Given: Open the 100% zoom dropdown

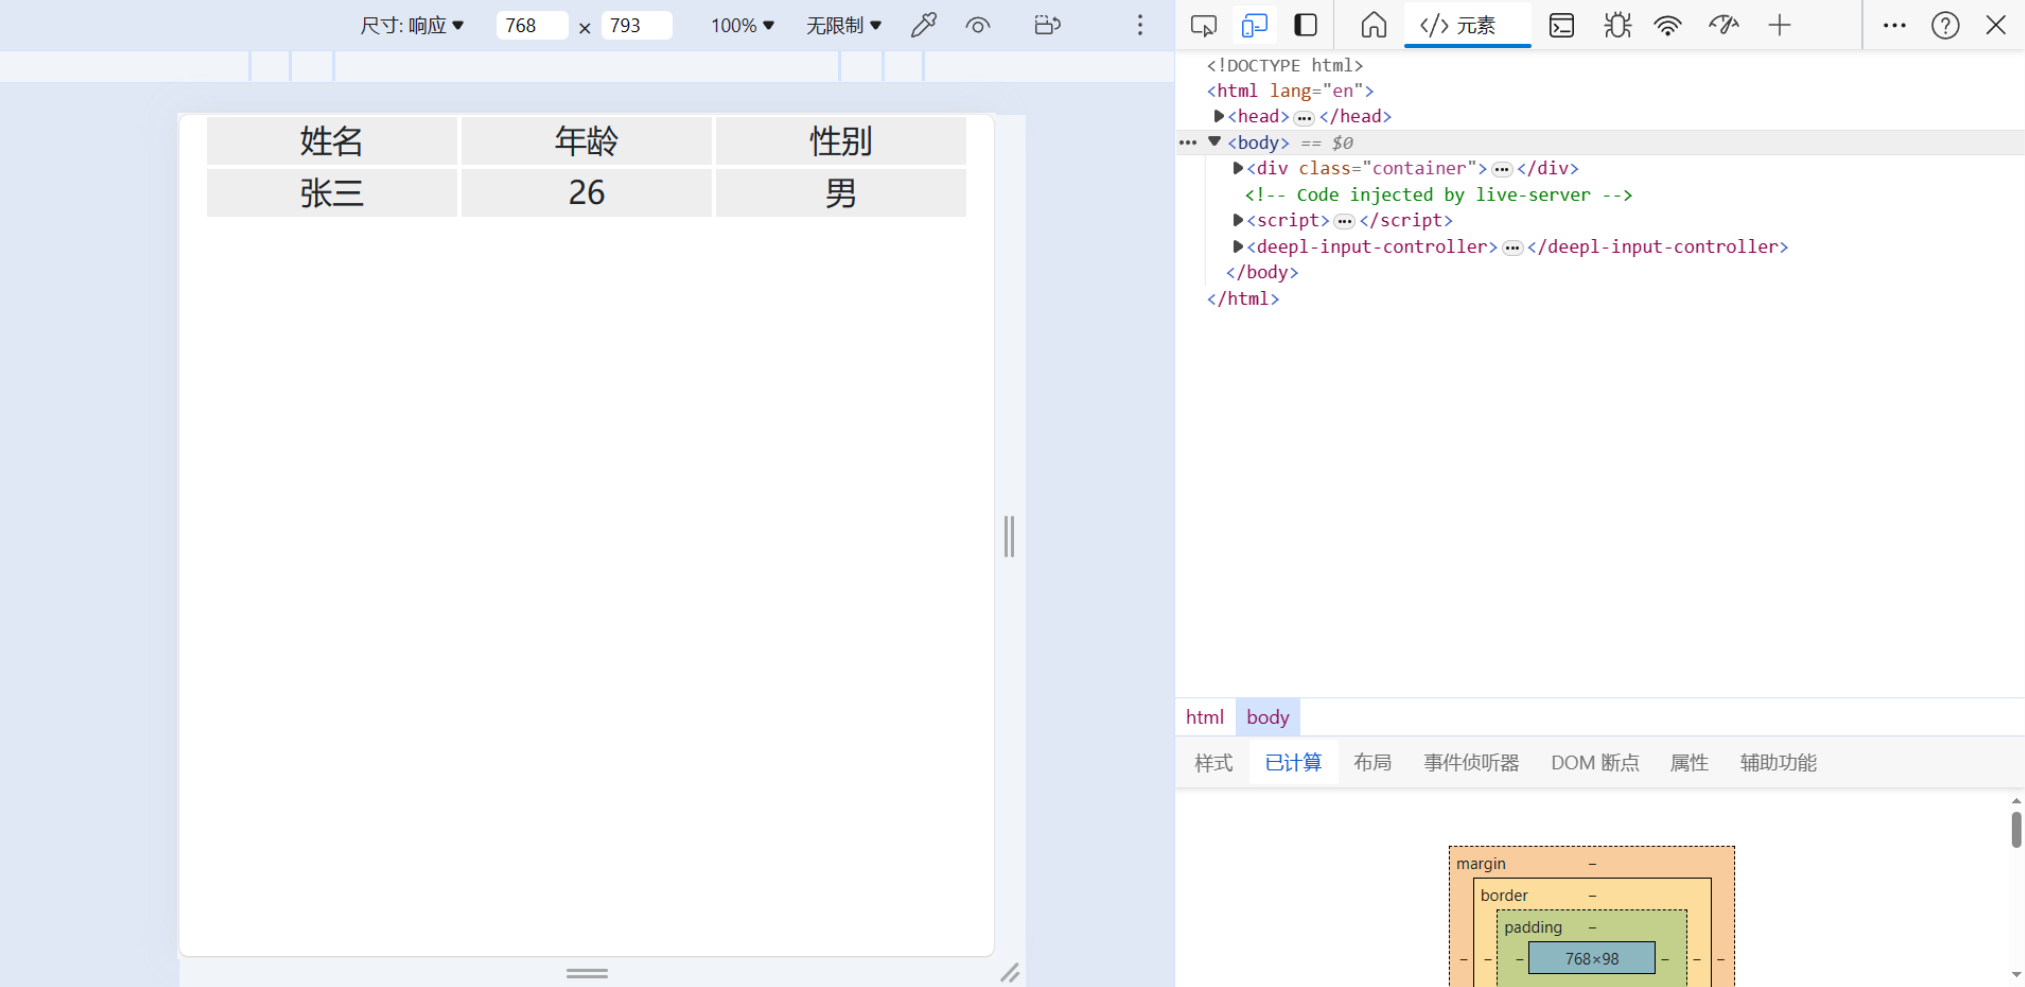Looking at the screenshot, I should pos(742,25).
